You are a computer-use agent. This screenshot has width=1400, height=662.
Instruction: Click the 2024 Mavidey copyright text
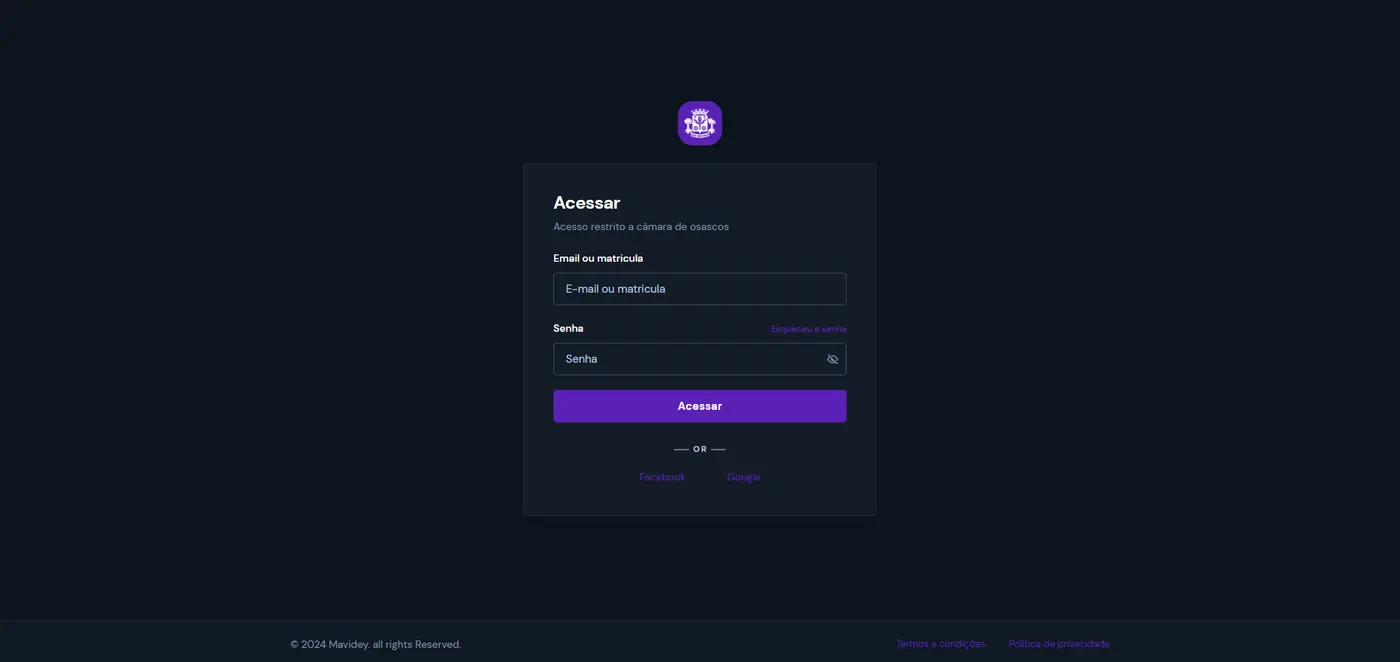pyautogui.click(x=376, y=645)
